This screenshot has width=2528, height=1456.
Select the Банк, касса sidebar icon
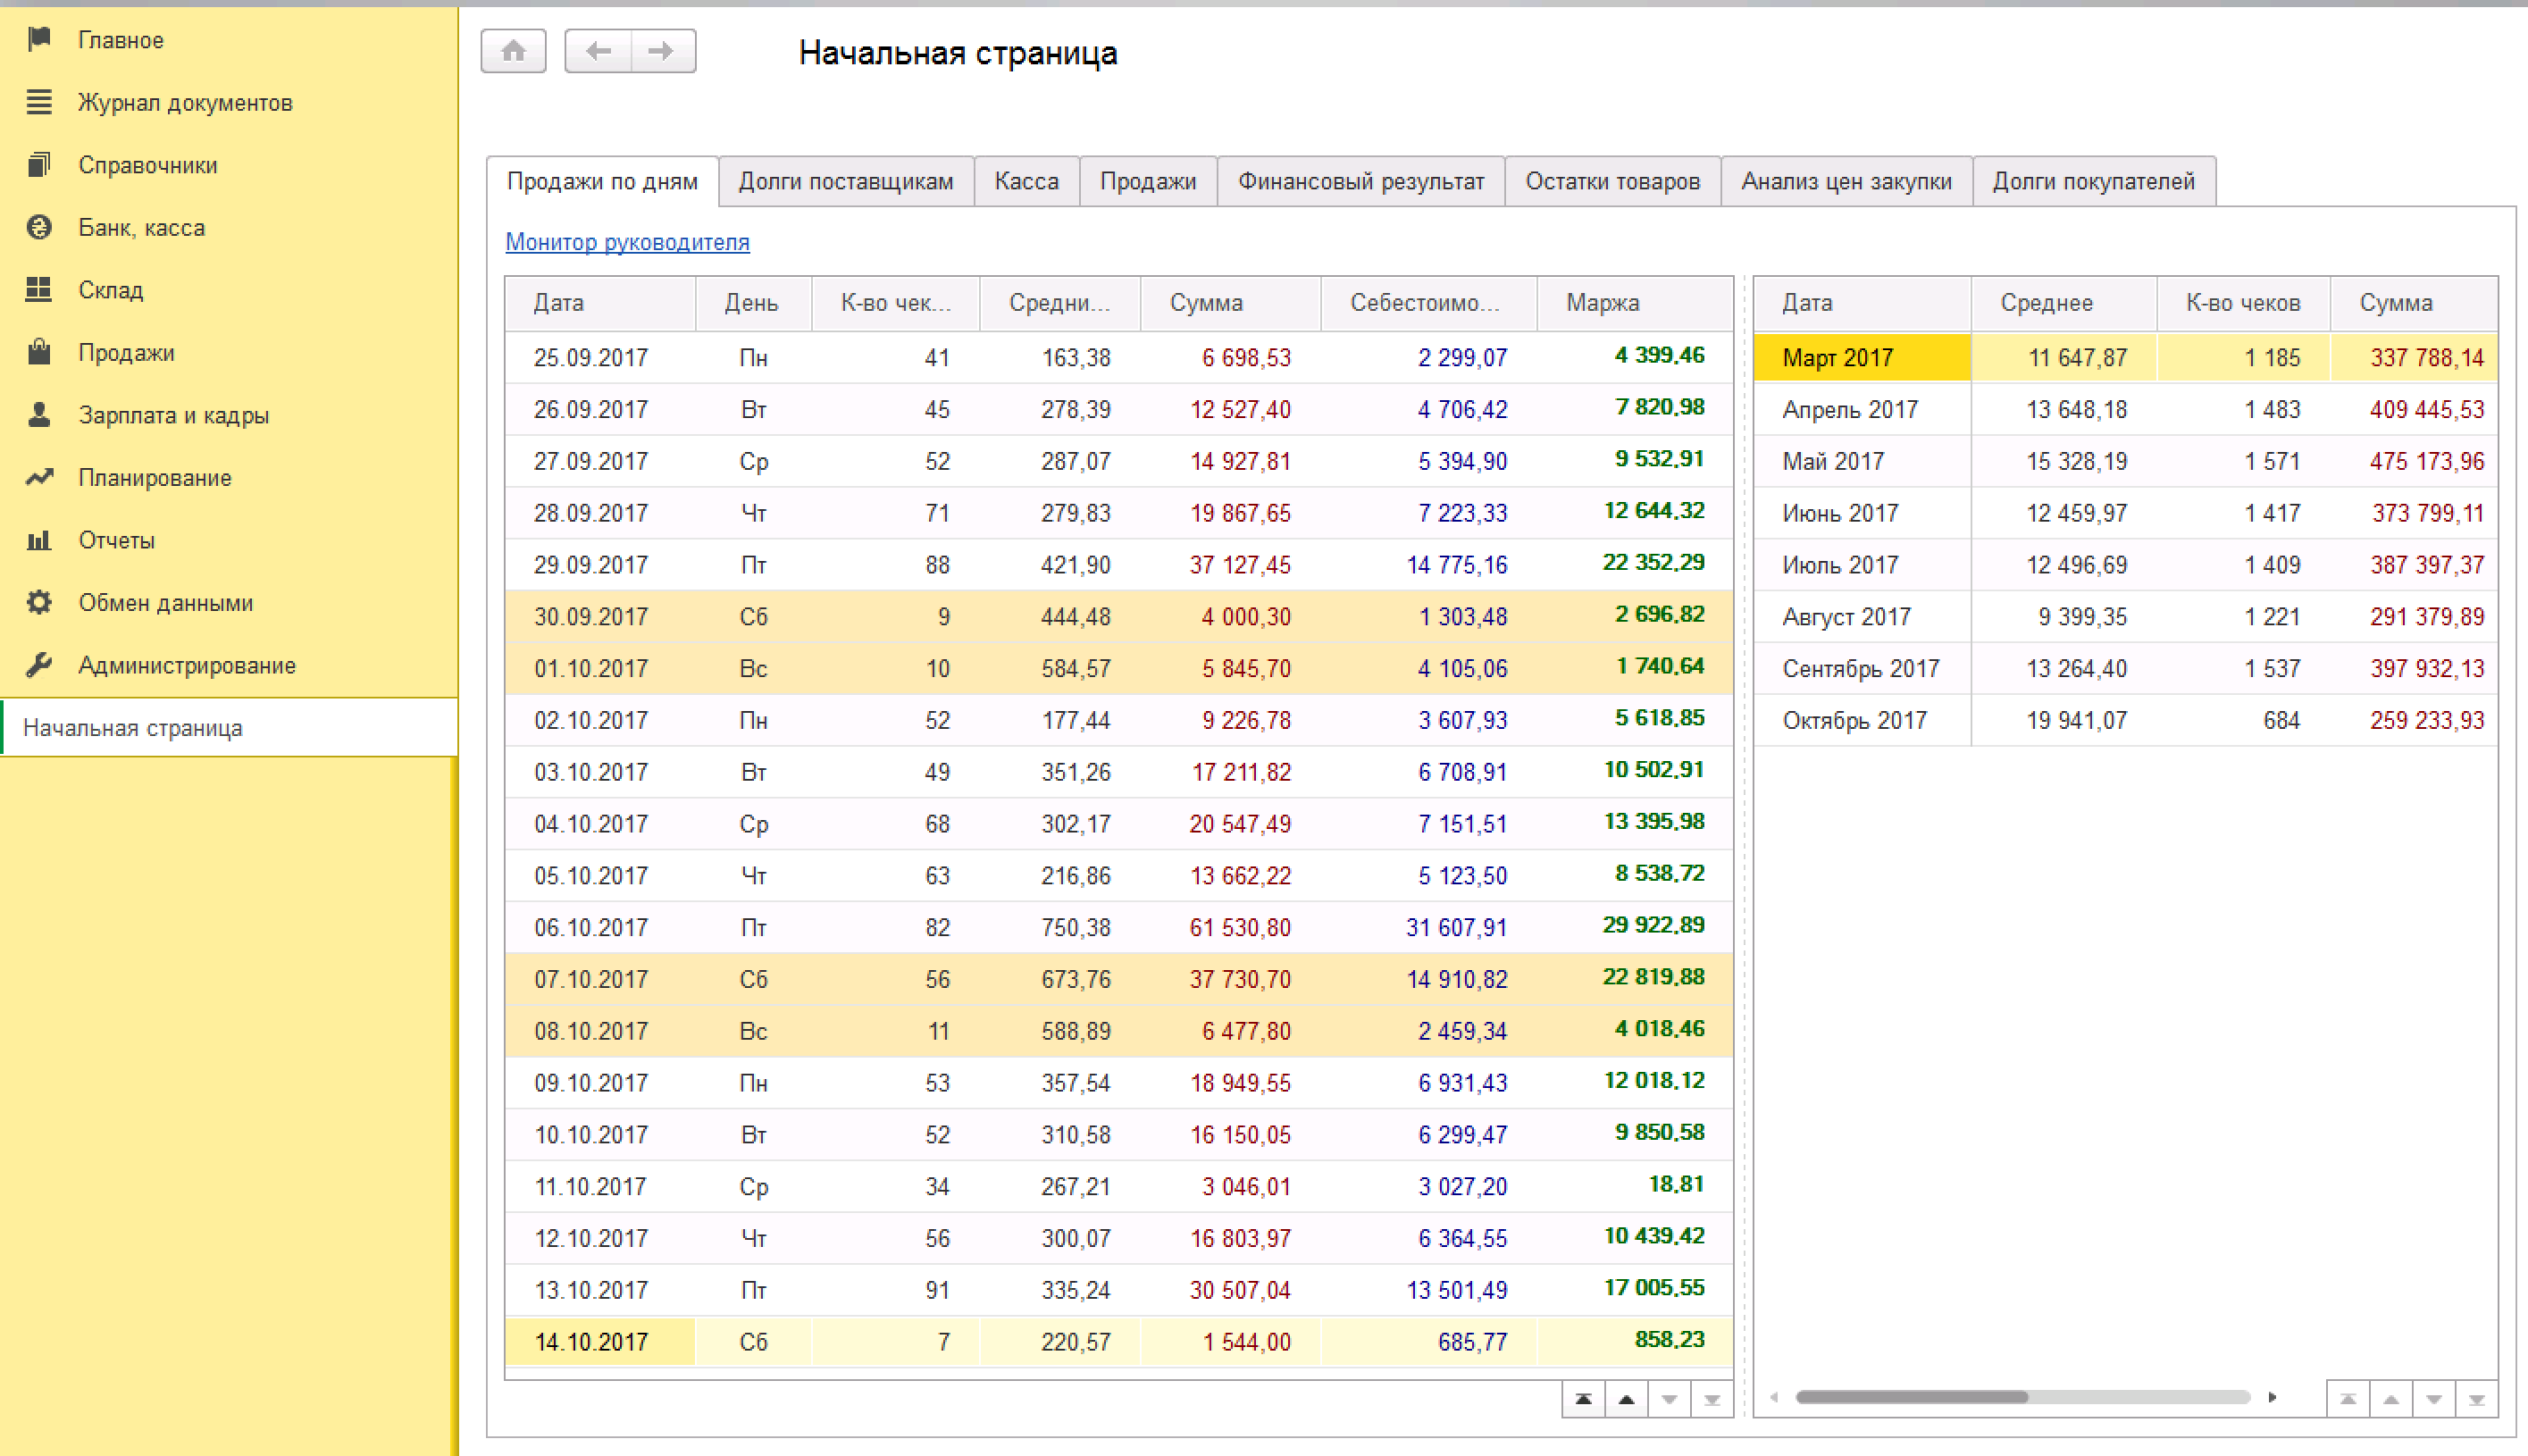point(39,227)
